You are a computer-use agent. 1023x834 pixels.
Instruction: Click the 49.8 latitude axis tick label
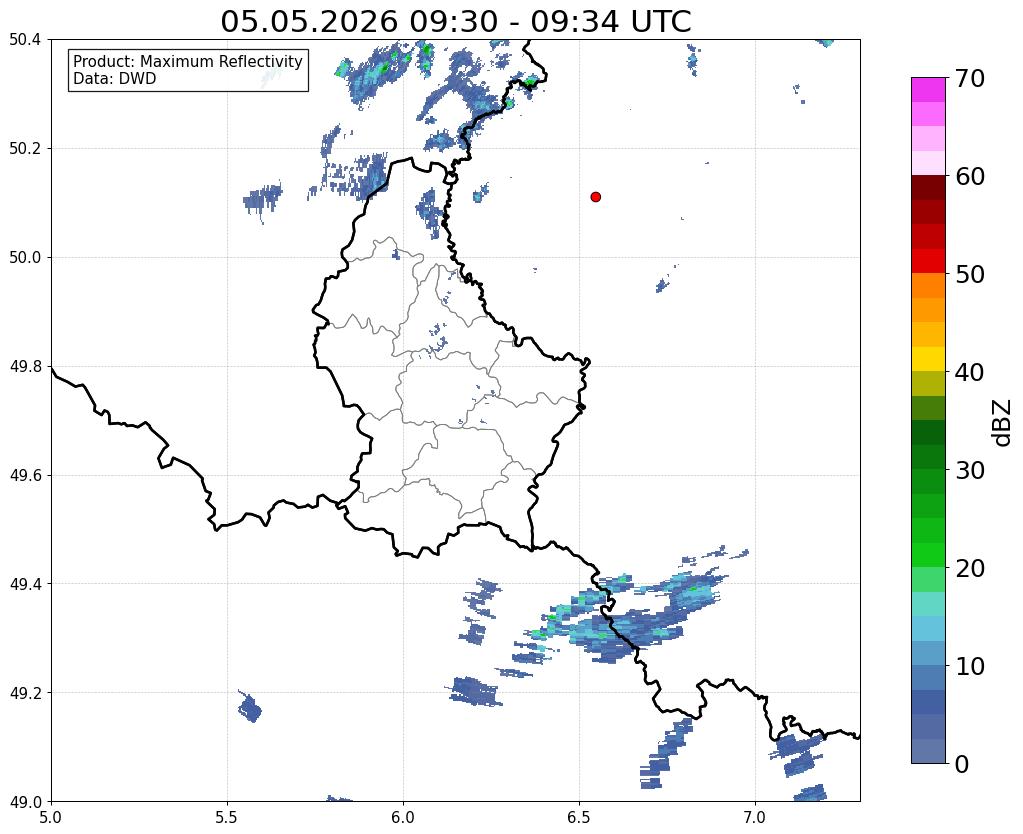point(25,367)
